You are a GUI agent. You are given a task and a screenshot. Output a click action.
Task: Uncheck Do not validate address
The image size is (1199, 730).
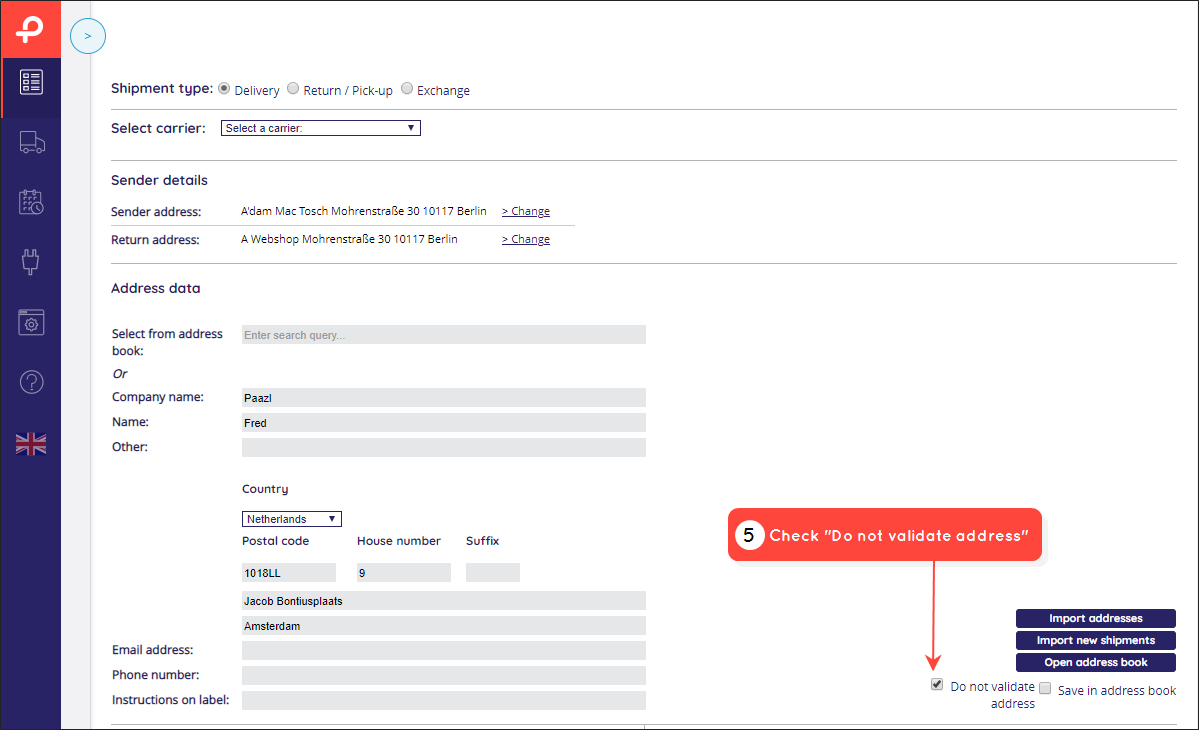(x=937, y=684)
